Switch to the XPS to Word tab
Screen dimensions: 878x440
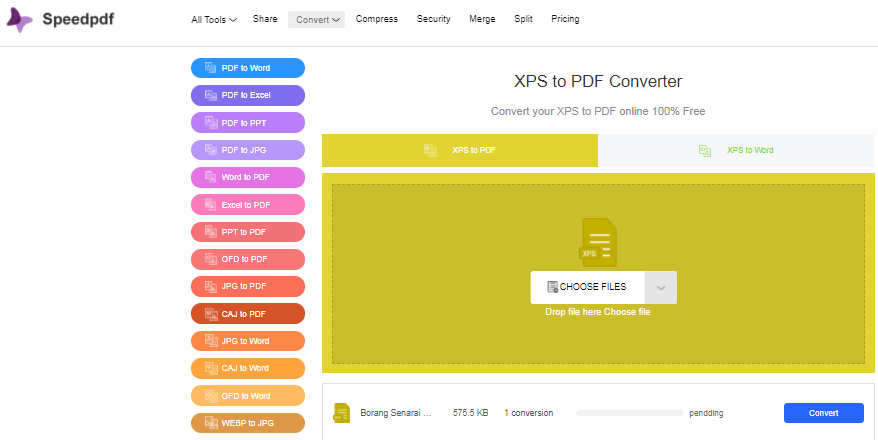(x=736, y=150)
